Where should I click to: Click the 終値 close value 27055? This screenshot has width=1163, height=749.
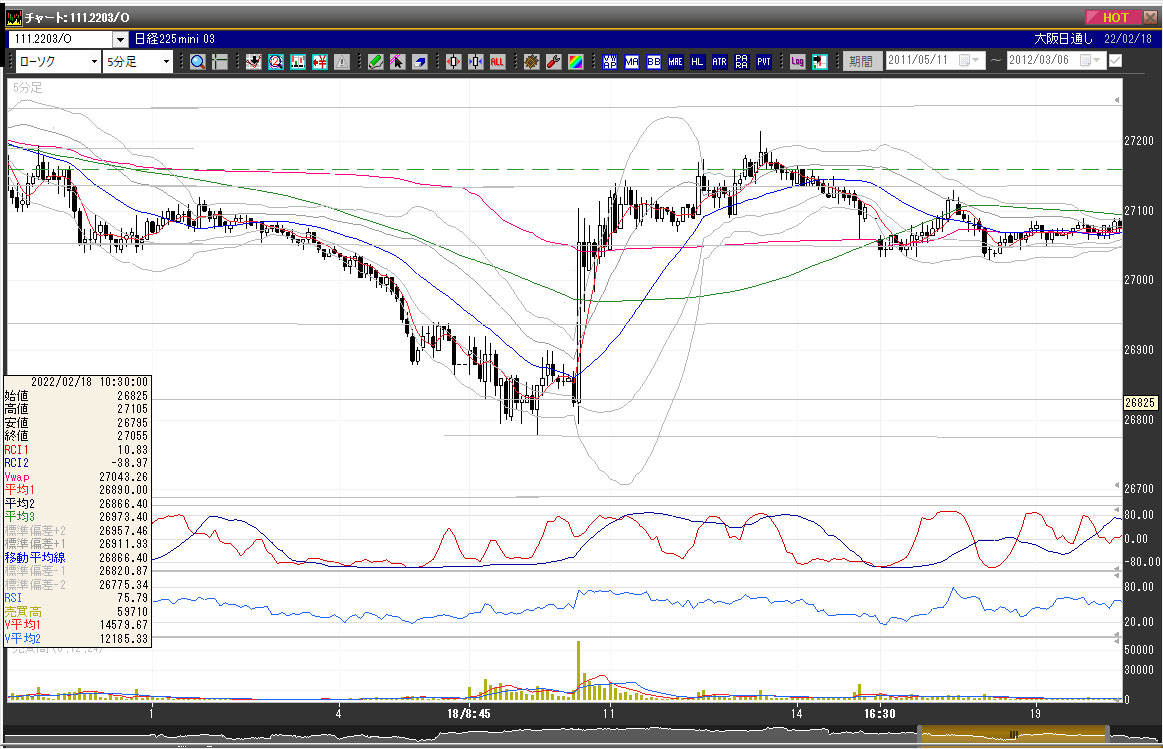pos(133,436)
